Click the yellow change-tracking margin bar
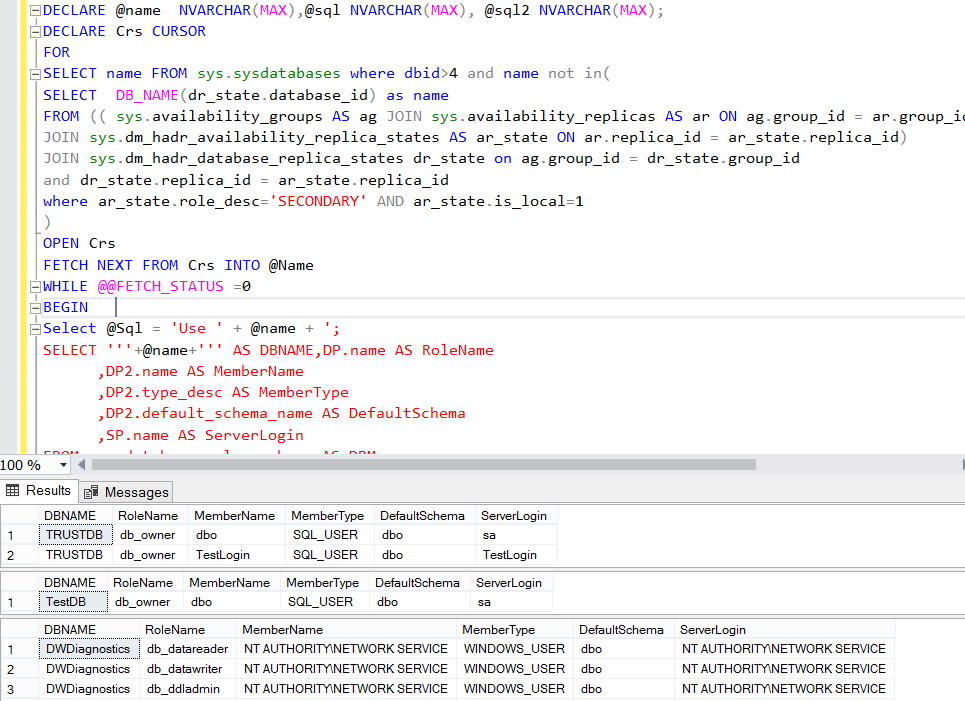 tap(25, 200)
